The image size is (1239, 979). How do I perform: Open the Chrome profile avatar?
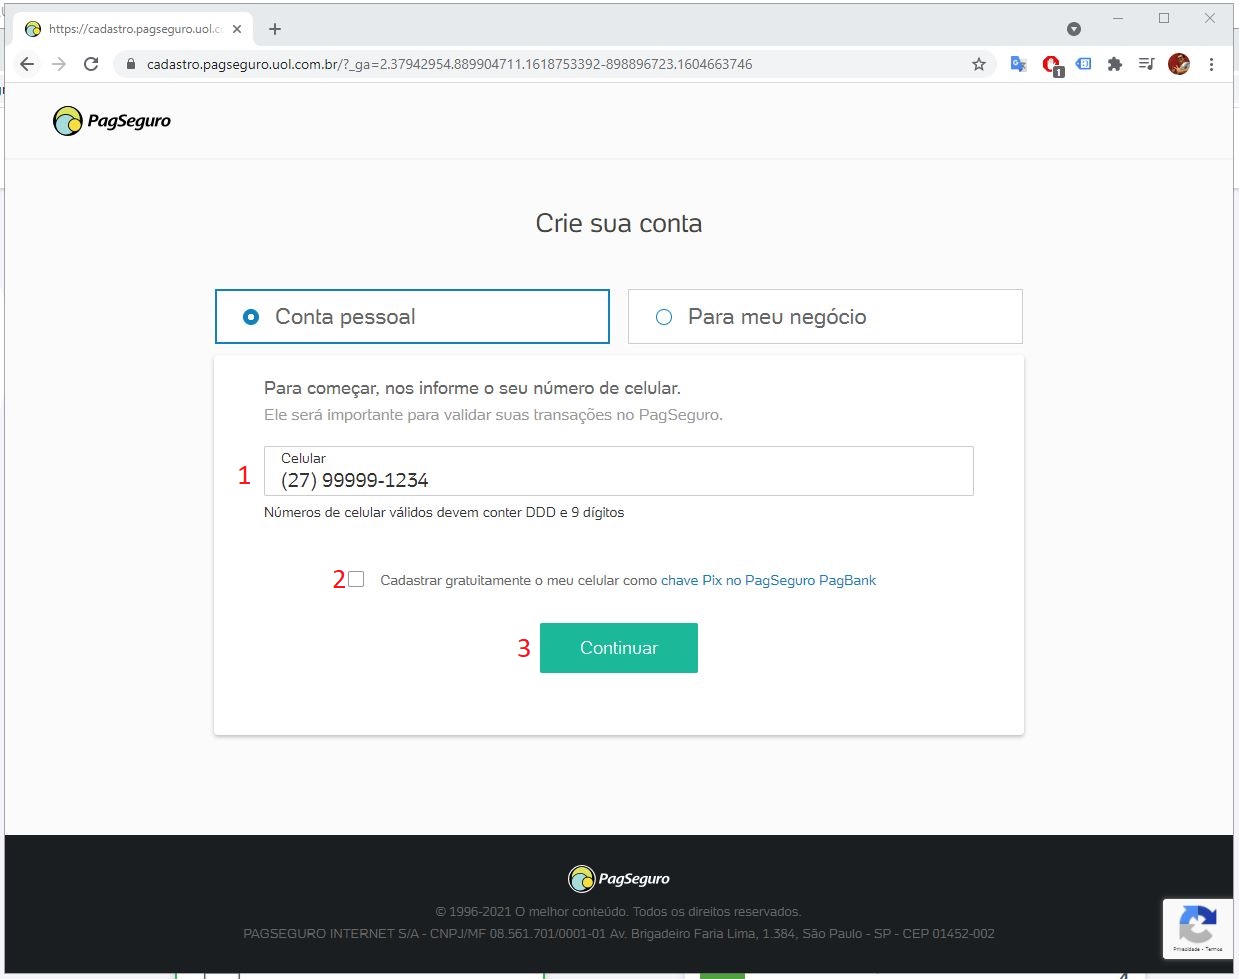[1179, 64]
